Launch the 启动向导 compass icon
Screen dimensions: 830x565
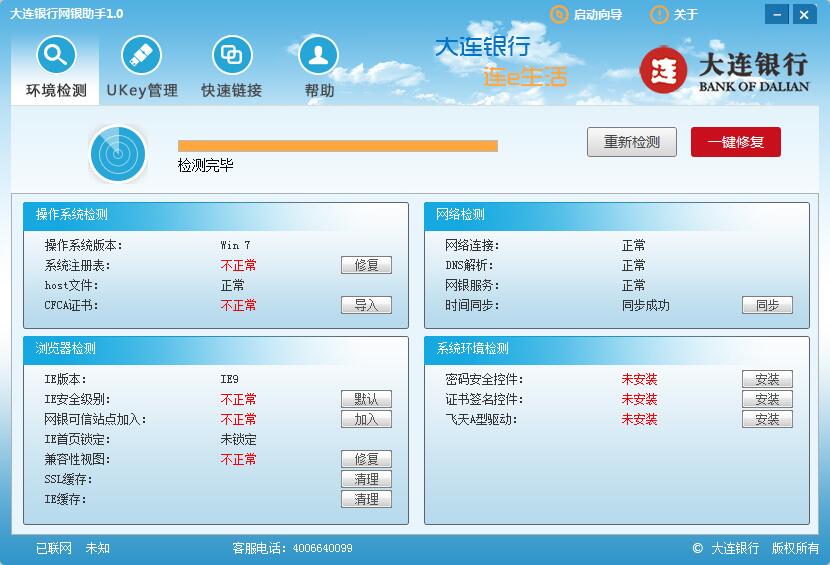click(559, 14)
